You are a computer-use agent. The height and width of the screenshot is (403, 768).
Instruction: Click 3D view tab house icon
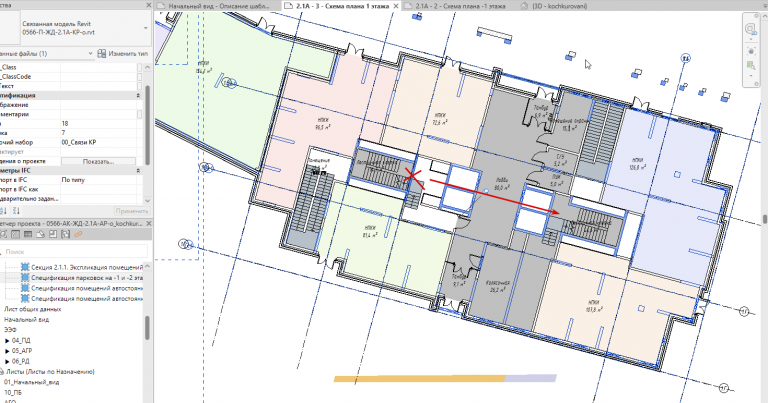coord(524,6)
